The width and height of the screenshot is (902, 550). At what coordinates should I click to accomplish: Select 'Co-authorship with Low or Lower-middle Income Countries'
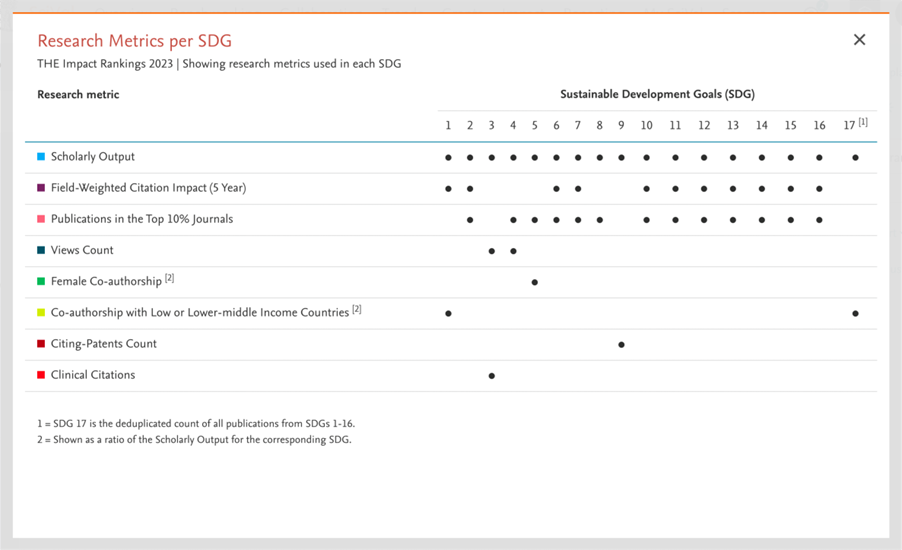(200, 312)
